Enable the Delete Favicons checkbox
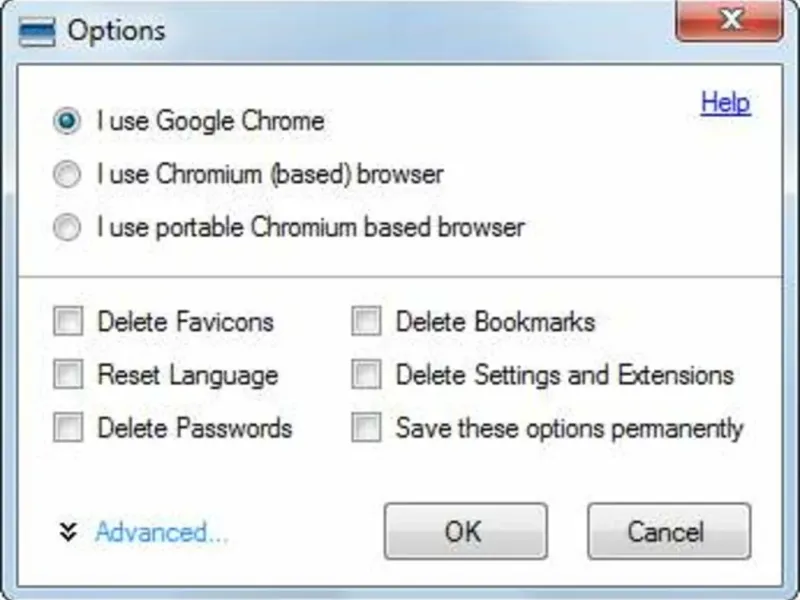 click(x=69, y=322)
